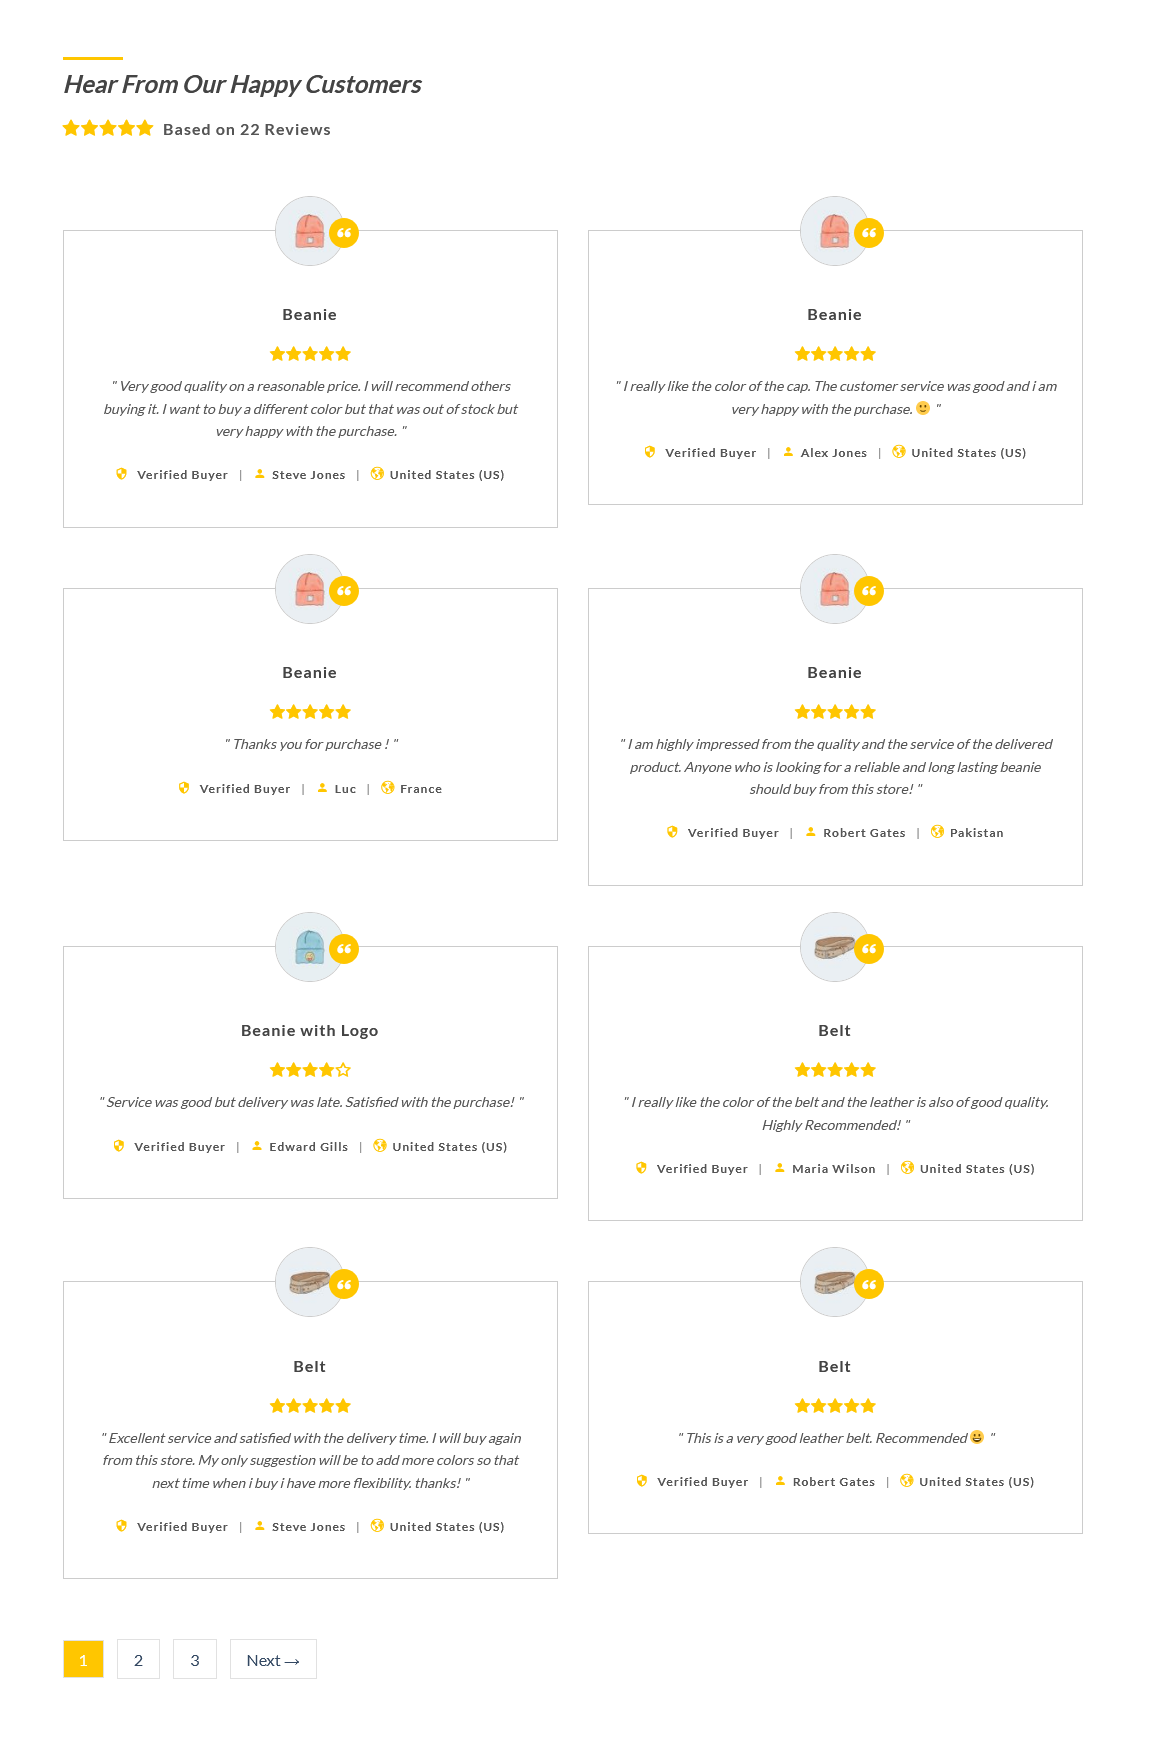Click the blue Beanie with Logo thumbnail
Image resolution: width=1156 pixels, height=1746 pixels.
310,946
